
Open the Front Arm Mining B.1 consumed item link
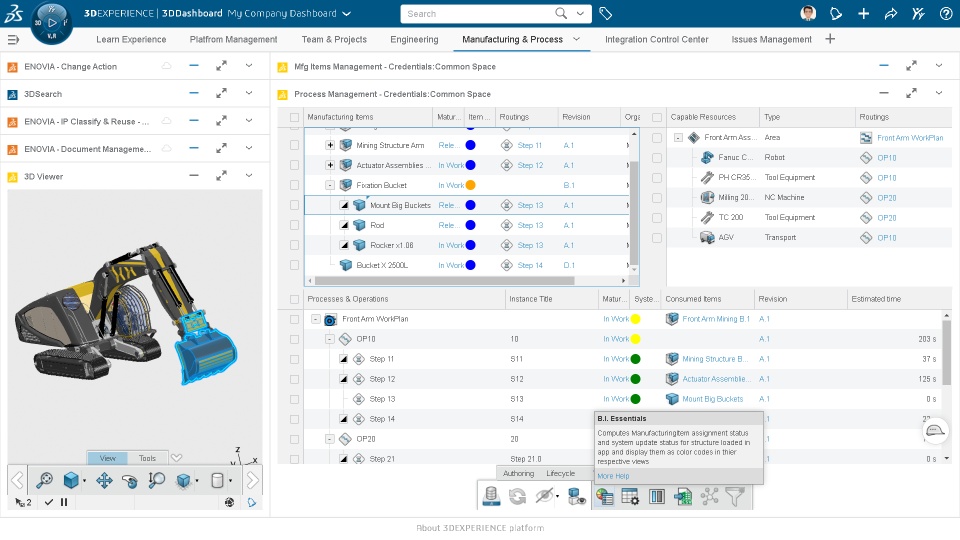click(x=716, y=319)
